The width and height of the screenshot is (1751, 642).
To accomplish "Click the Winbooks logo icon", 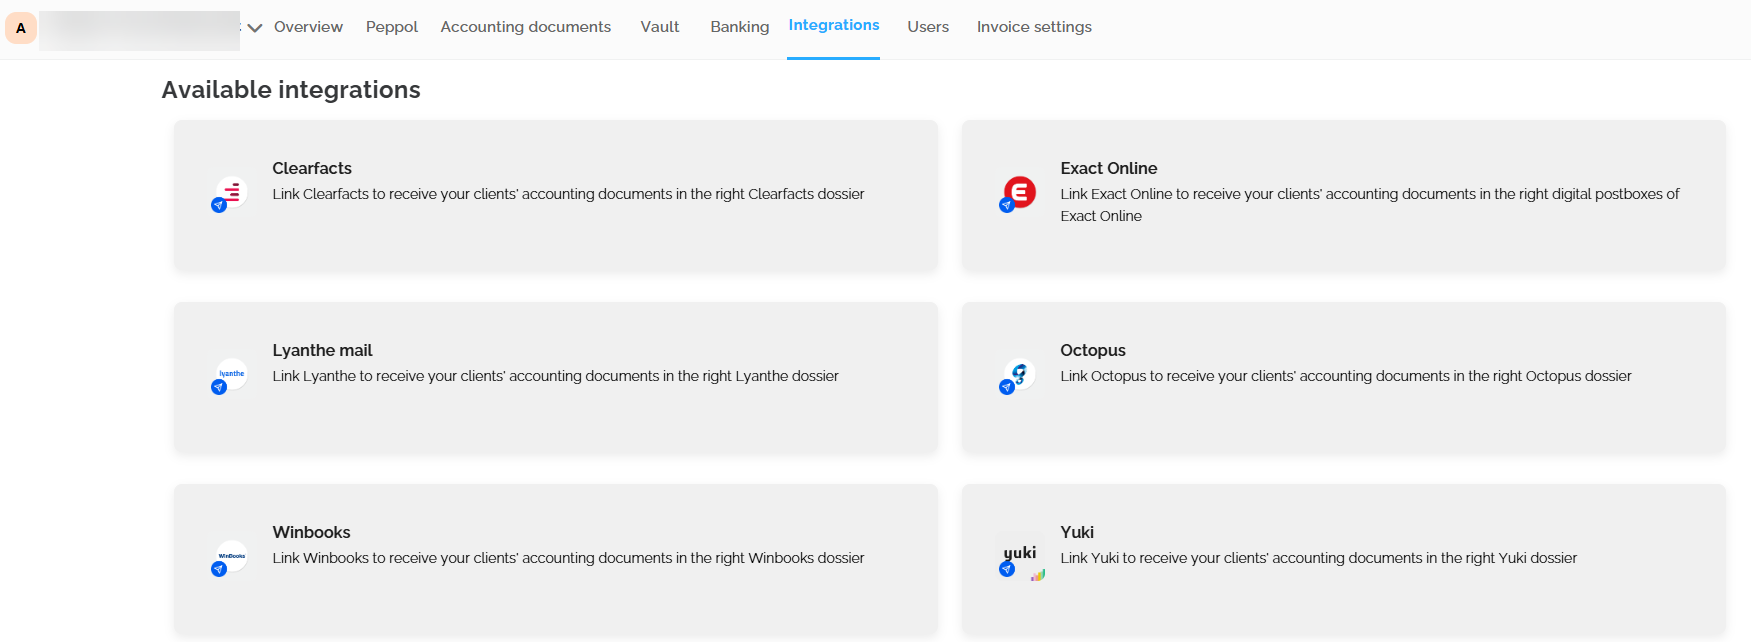I will 231,556.
